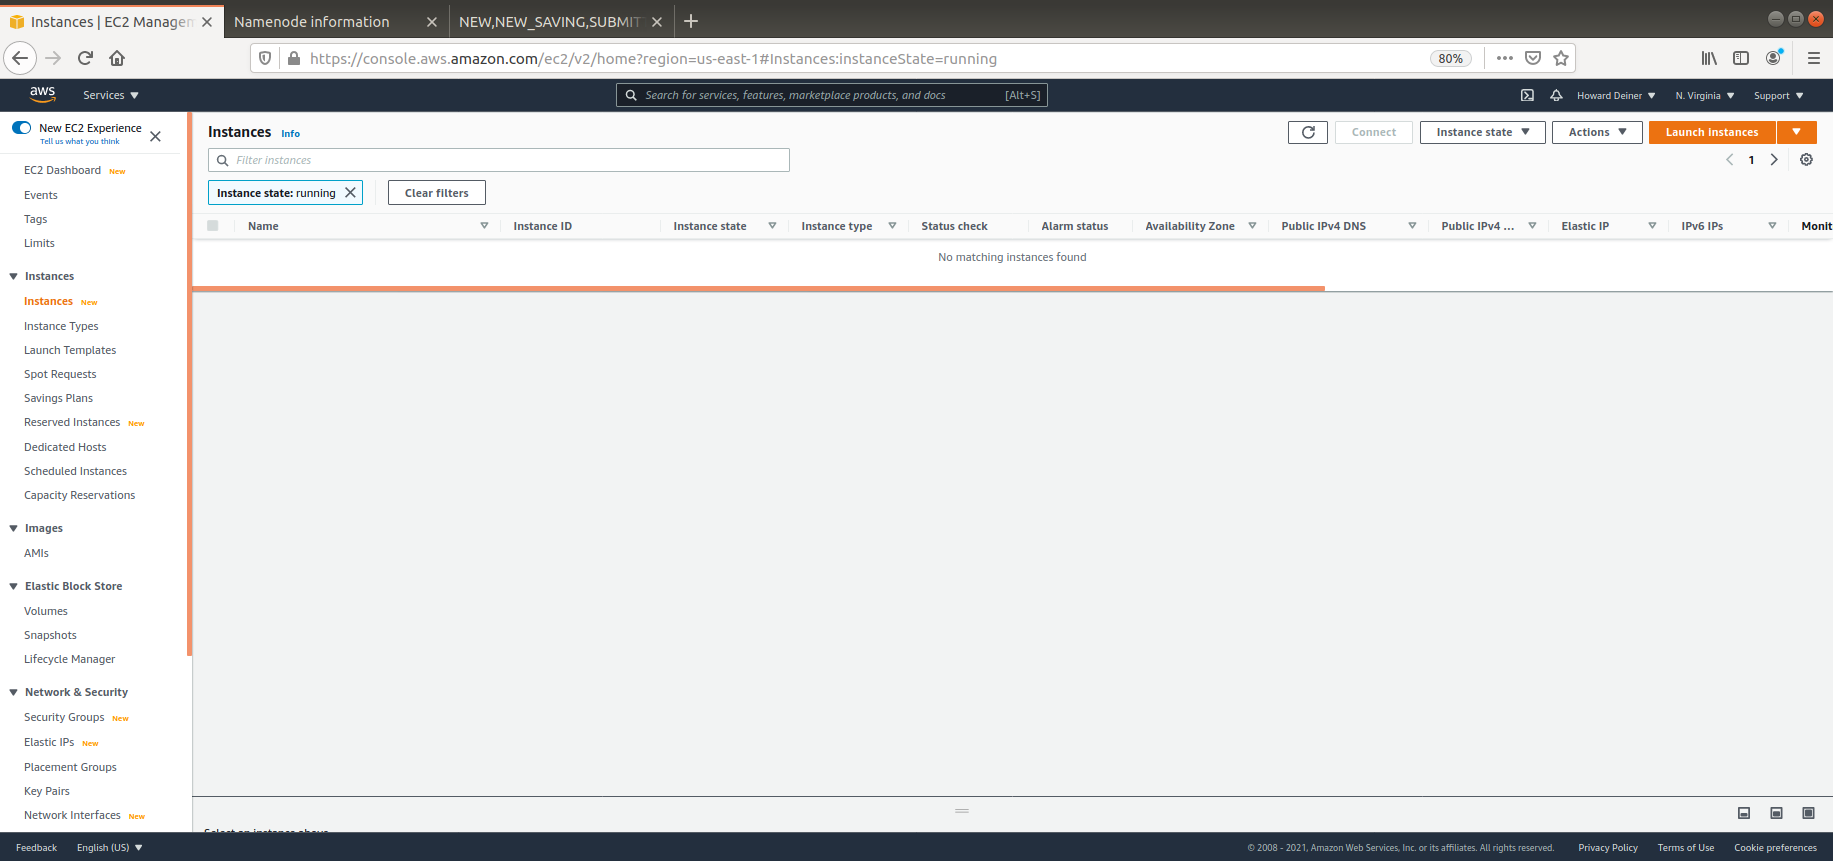Open the Support dropdown

[x=1778, y=96]
